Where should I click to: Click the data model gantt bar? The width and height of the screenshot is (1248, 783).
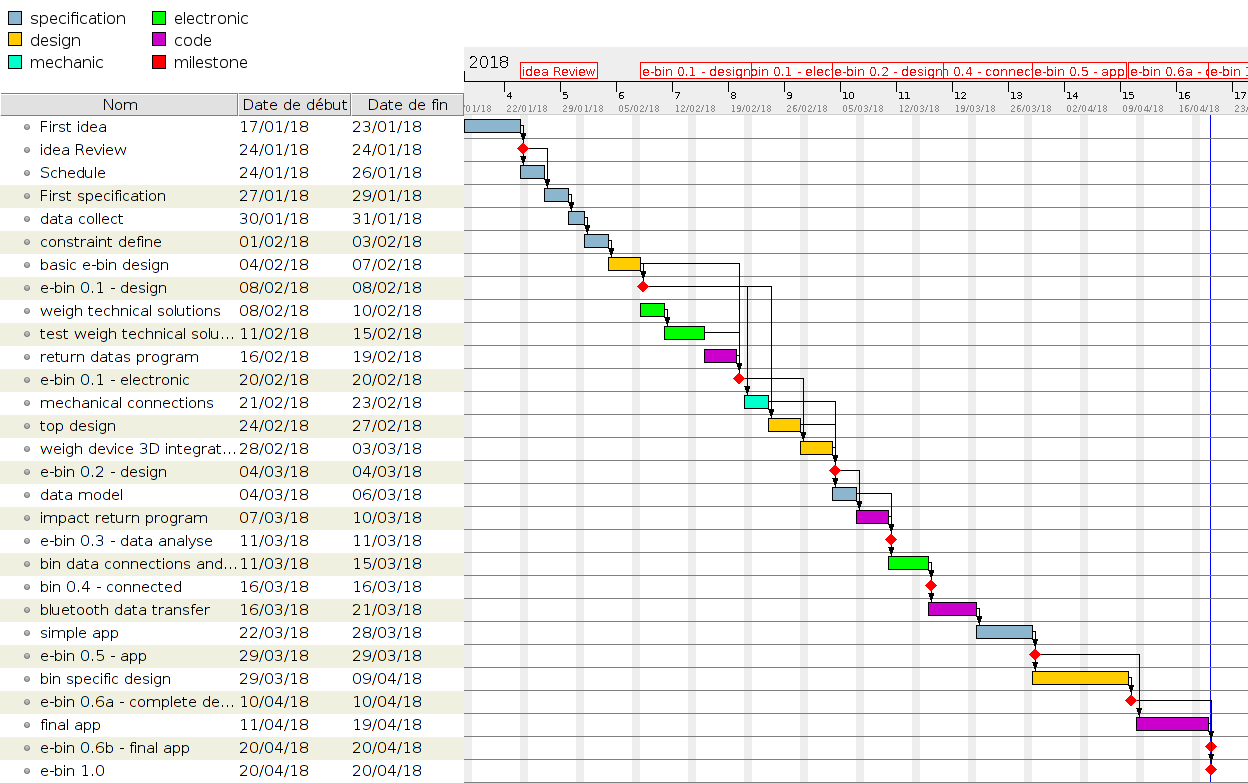[x=844, y=494]
